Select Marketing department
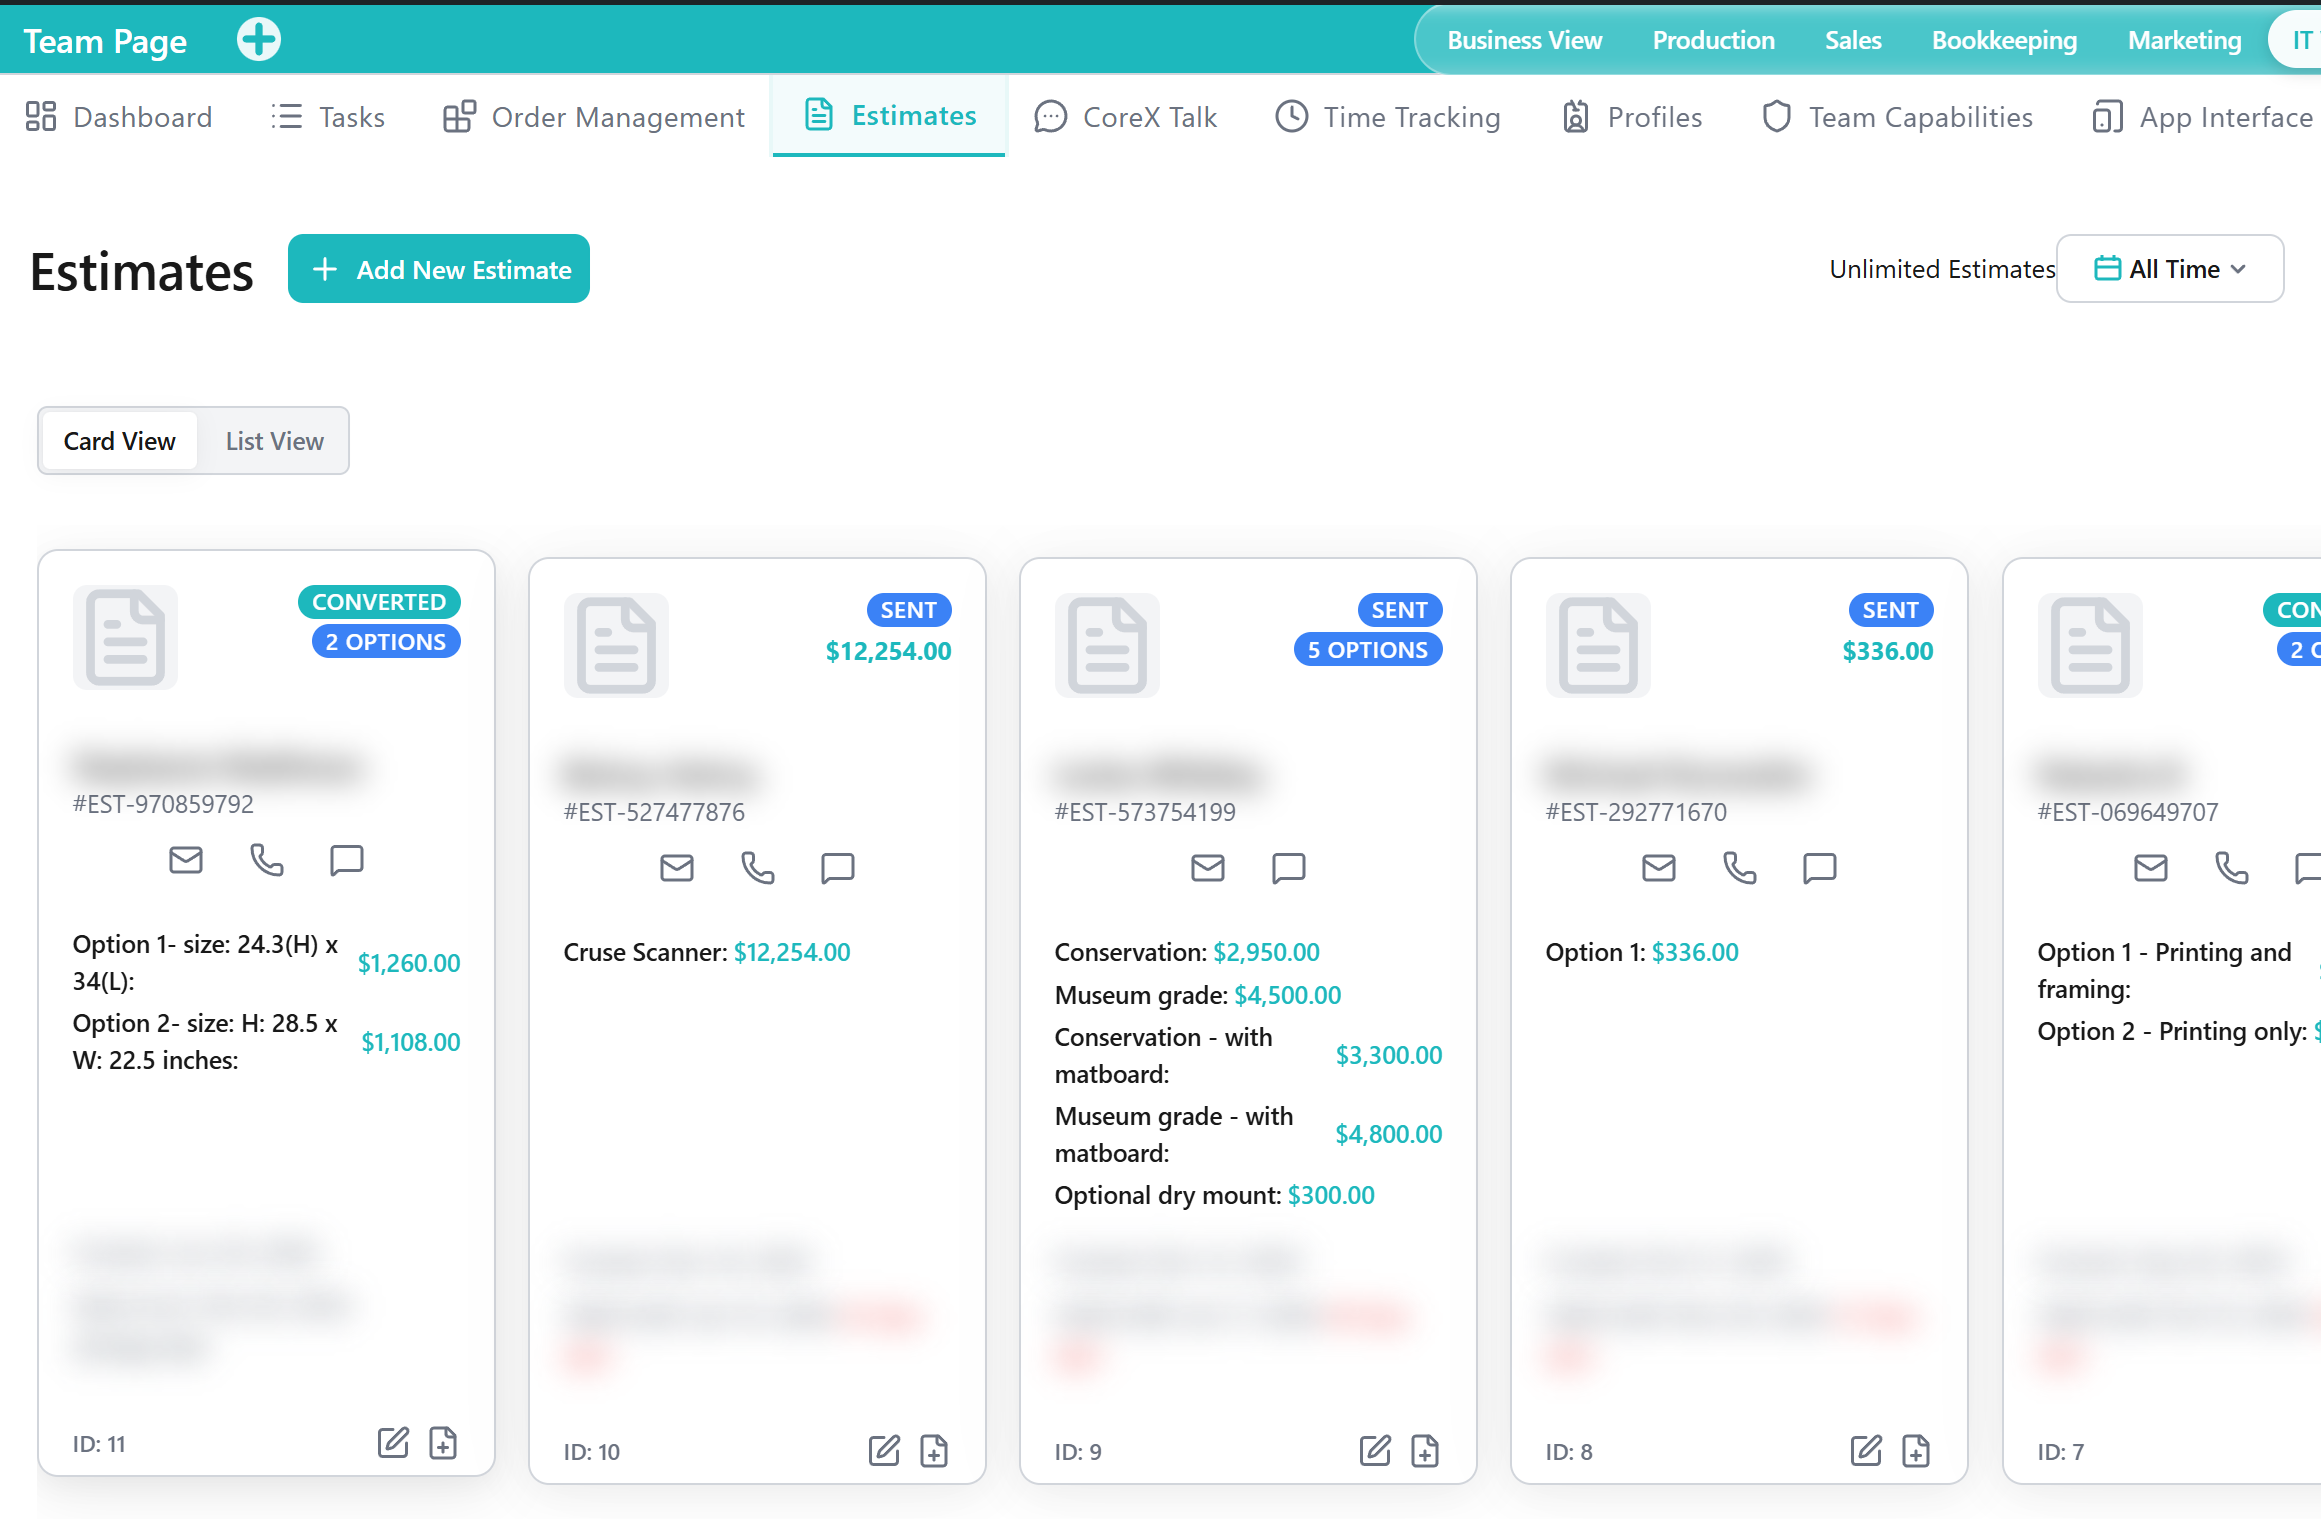The image size is (2321, 1519). pyautogui.click(x=2184, y=40)
